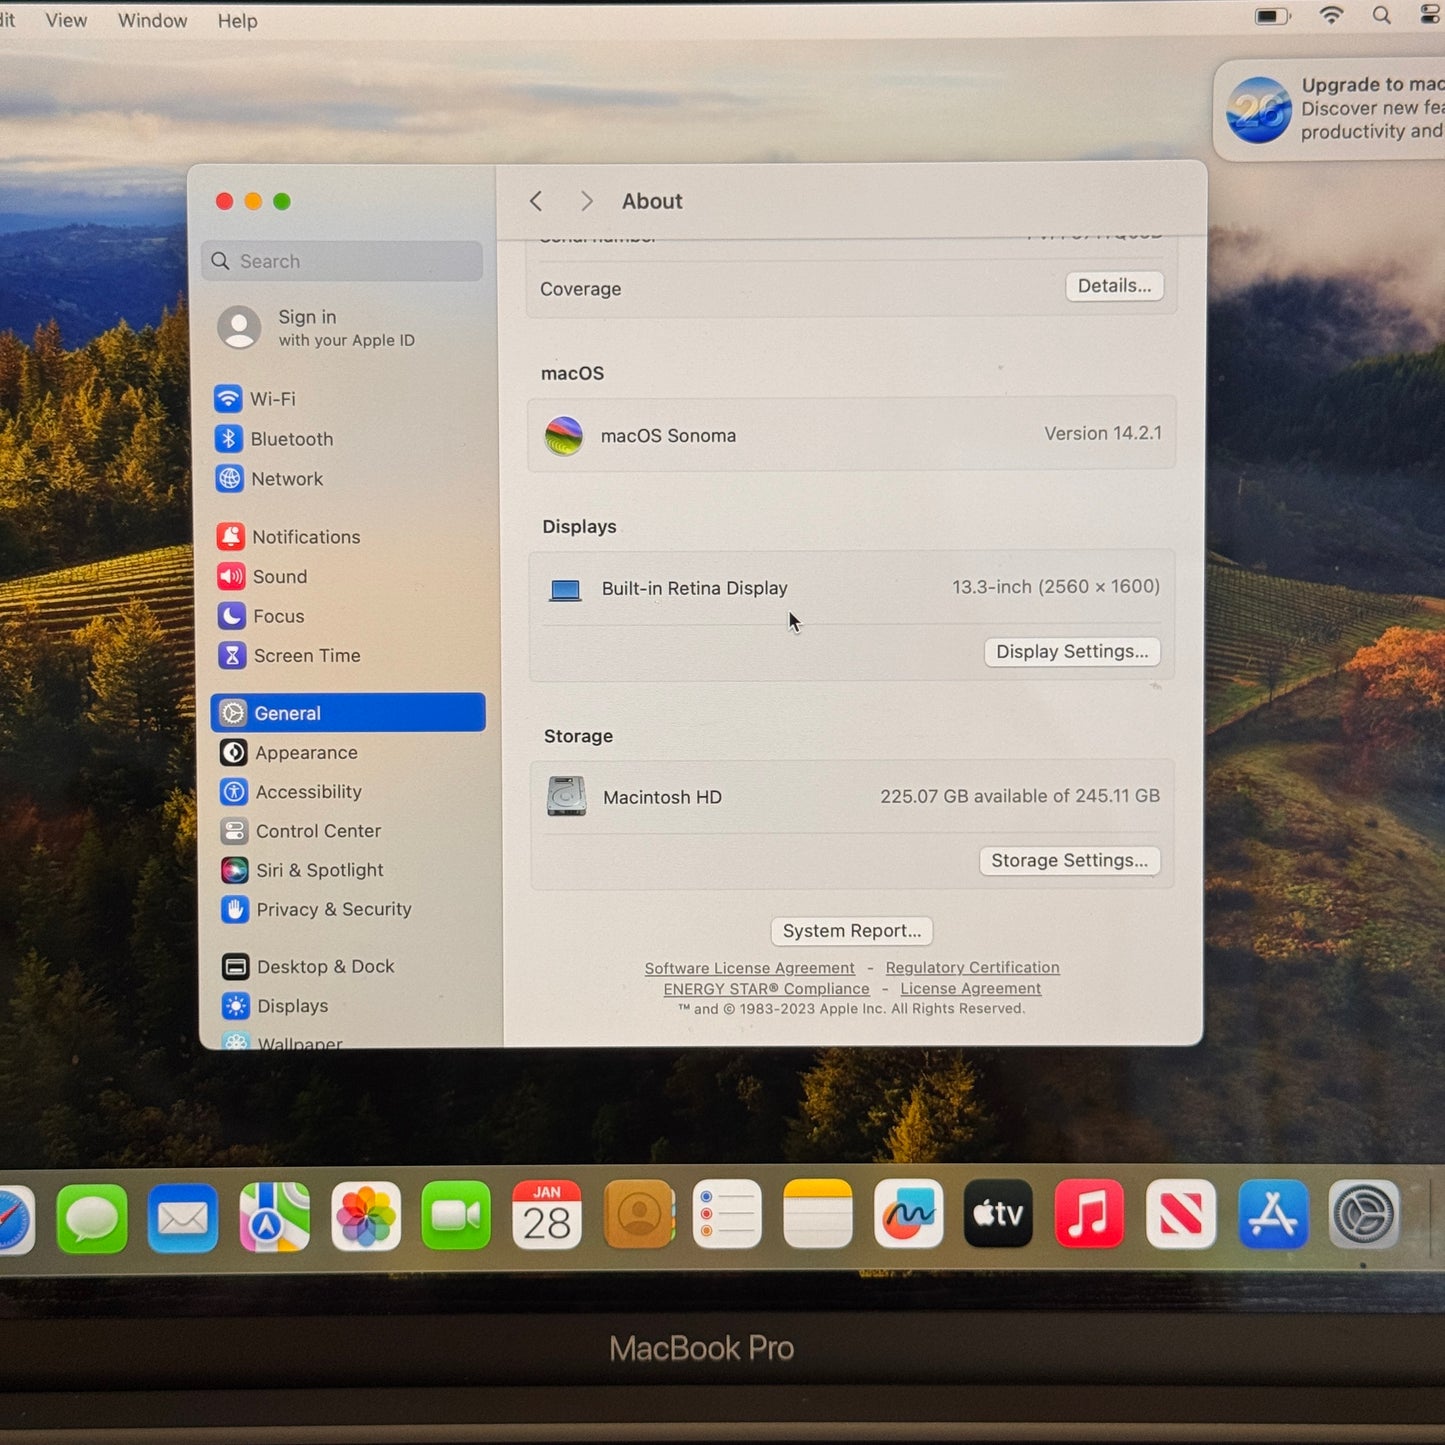Screen dimensions: 1445x1445
Task: Open Calendar from the Dock
Action: [547, 1215]
